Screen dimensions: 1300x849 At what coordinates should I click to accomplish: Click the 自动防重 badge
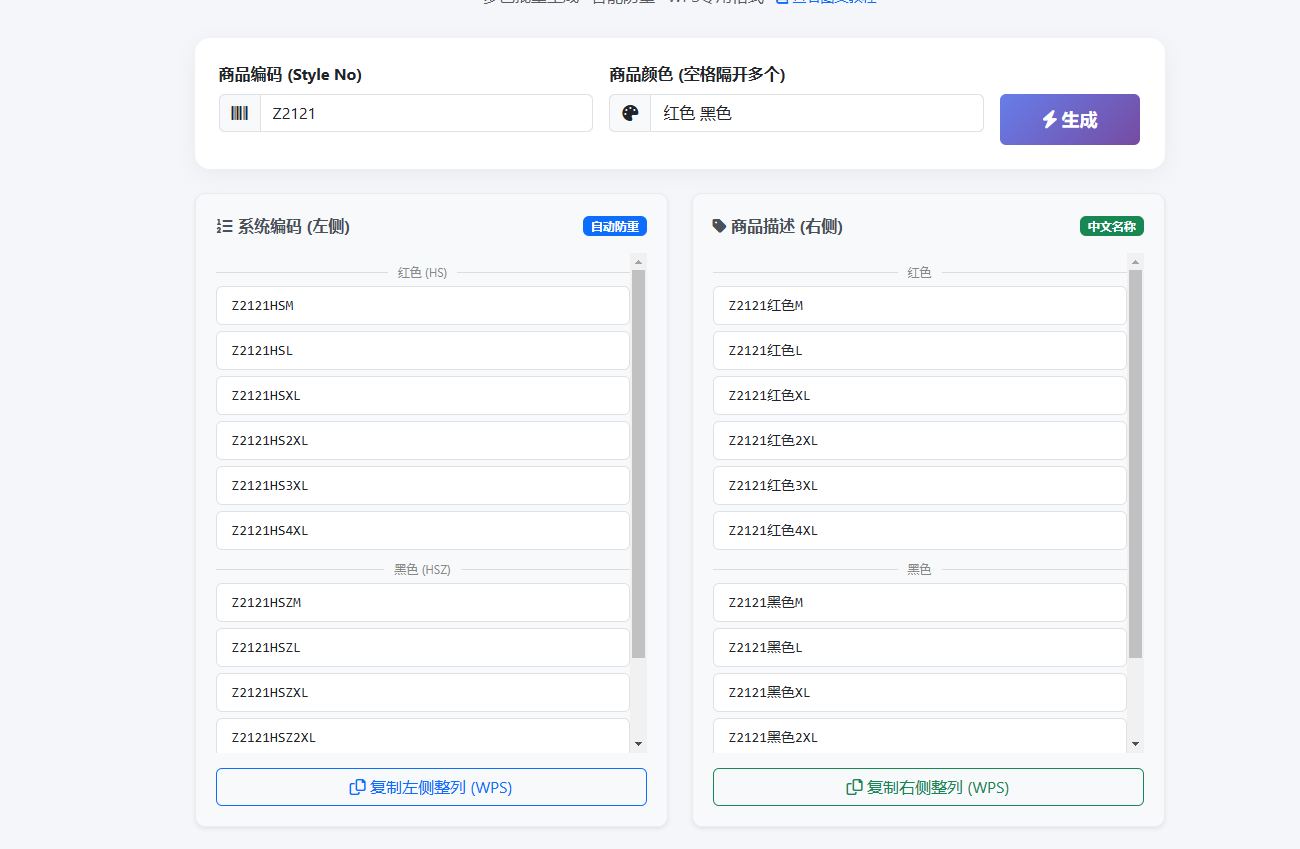[x=615, y=226]
